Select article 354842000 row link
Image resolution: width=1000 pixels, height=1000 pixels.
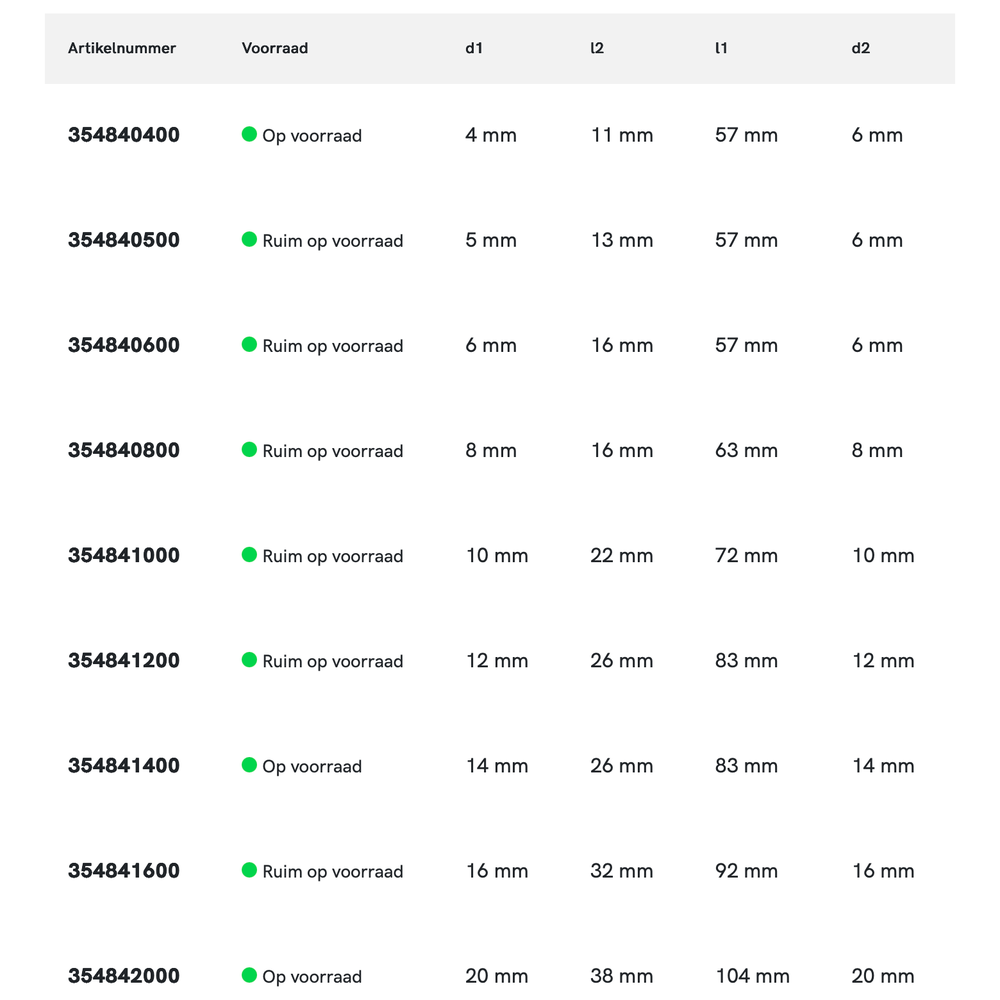pyautogui.click(x=124, y=975)
